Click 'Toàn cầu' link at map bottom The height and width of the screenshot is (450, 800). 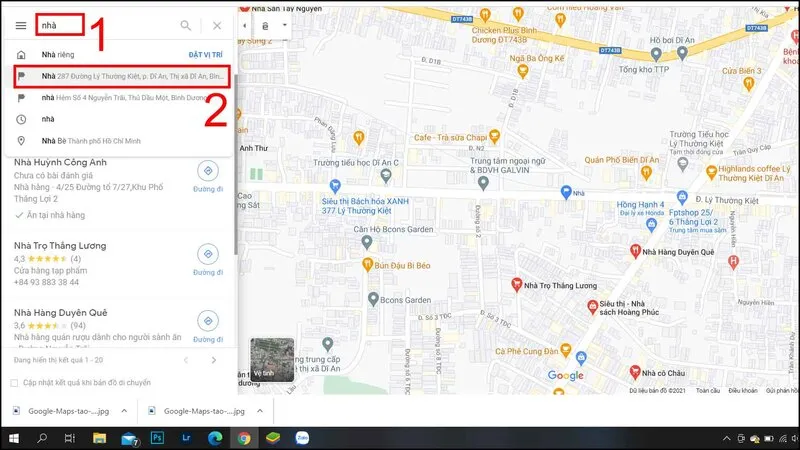708,390
